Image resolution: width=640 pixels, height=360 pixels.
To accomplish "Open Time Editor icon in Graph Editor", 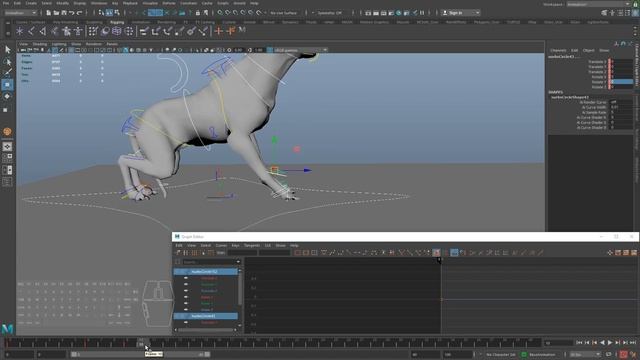I will coord(634,253).
